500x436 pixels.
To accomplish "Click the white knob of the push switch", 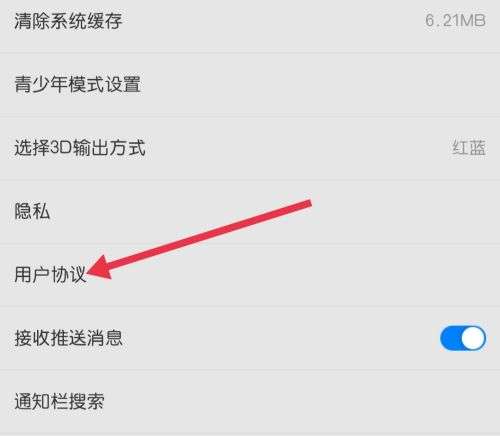I will [473, 338].
